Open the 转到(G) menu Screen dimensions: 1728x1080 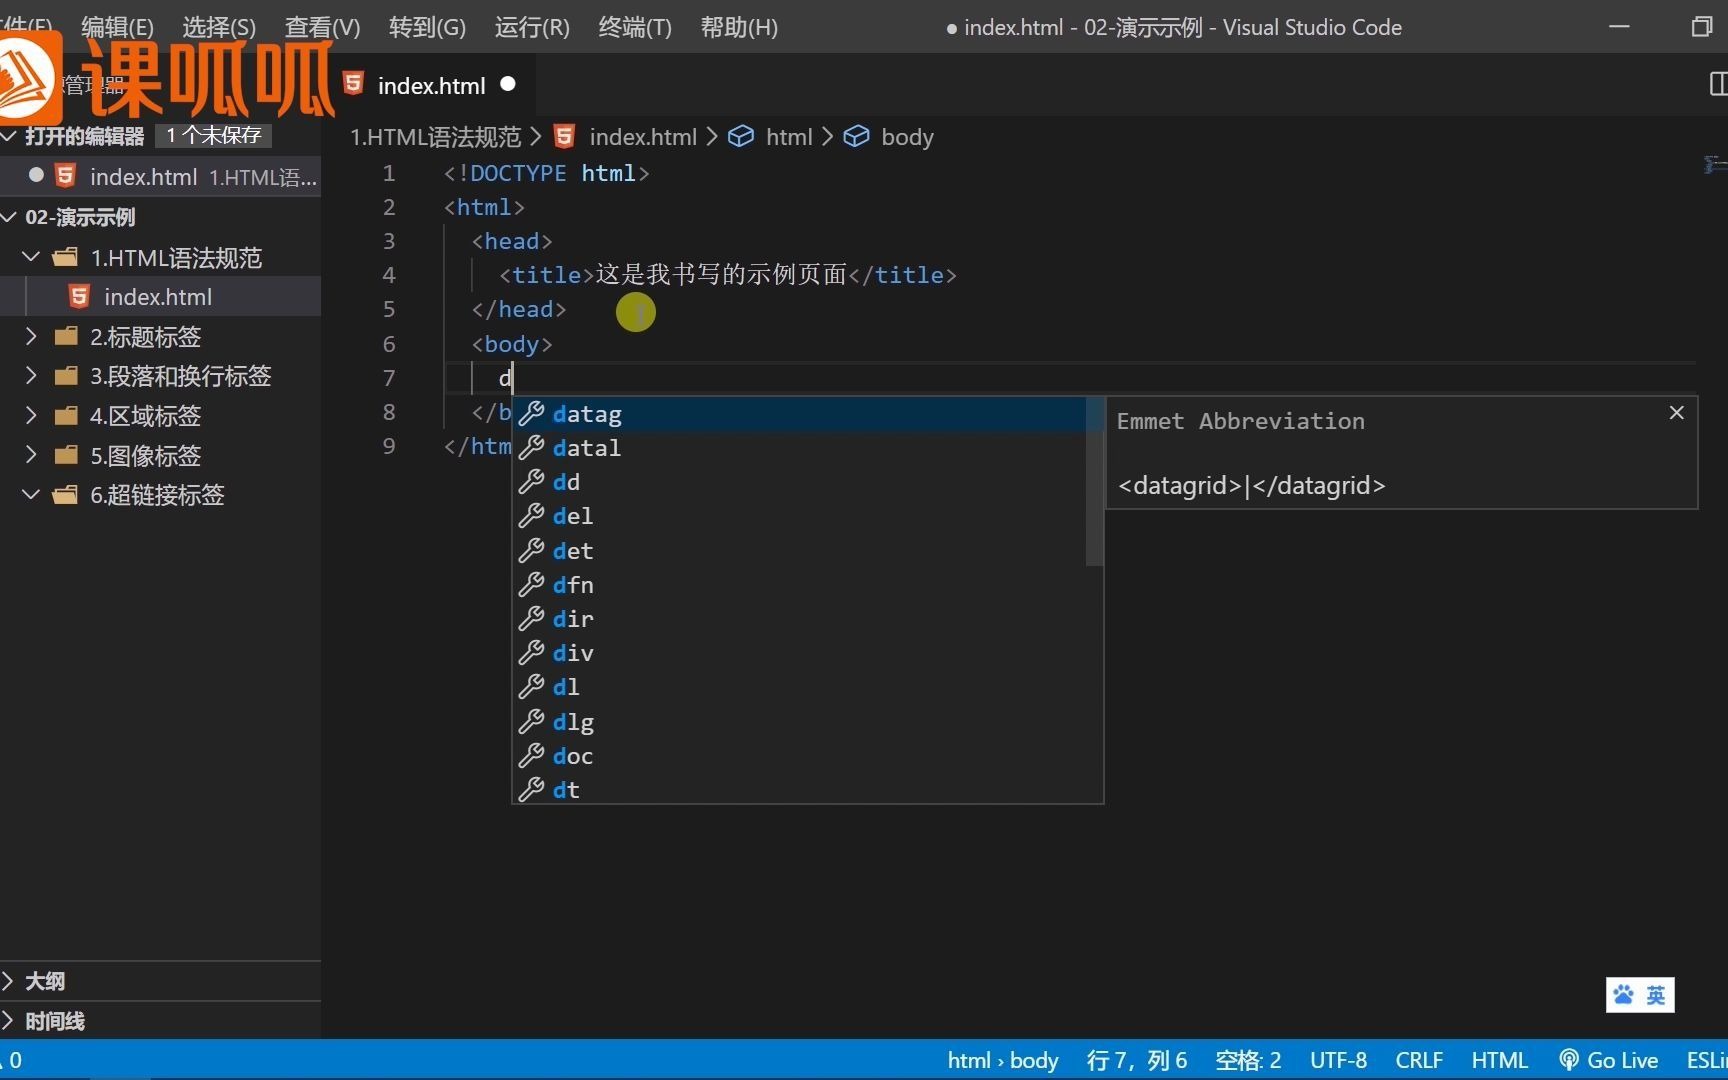coord(427,27)
